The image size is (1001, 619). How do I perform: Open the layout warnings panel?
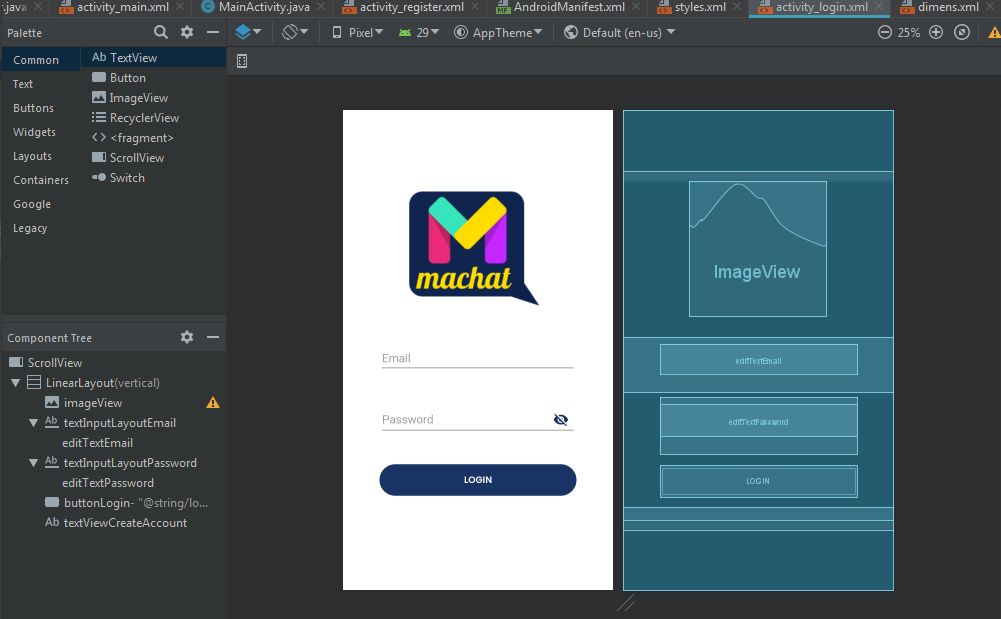point(993,31)
